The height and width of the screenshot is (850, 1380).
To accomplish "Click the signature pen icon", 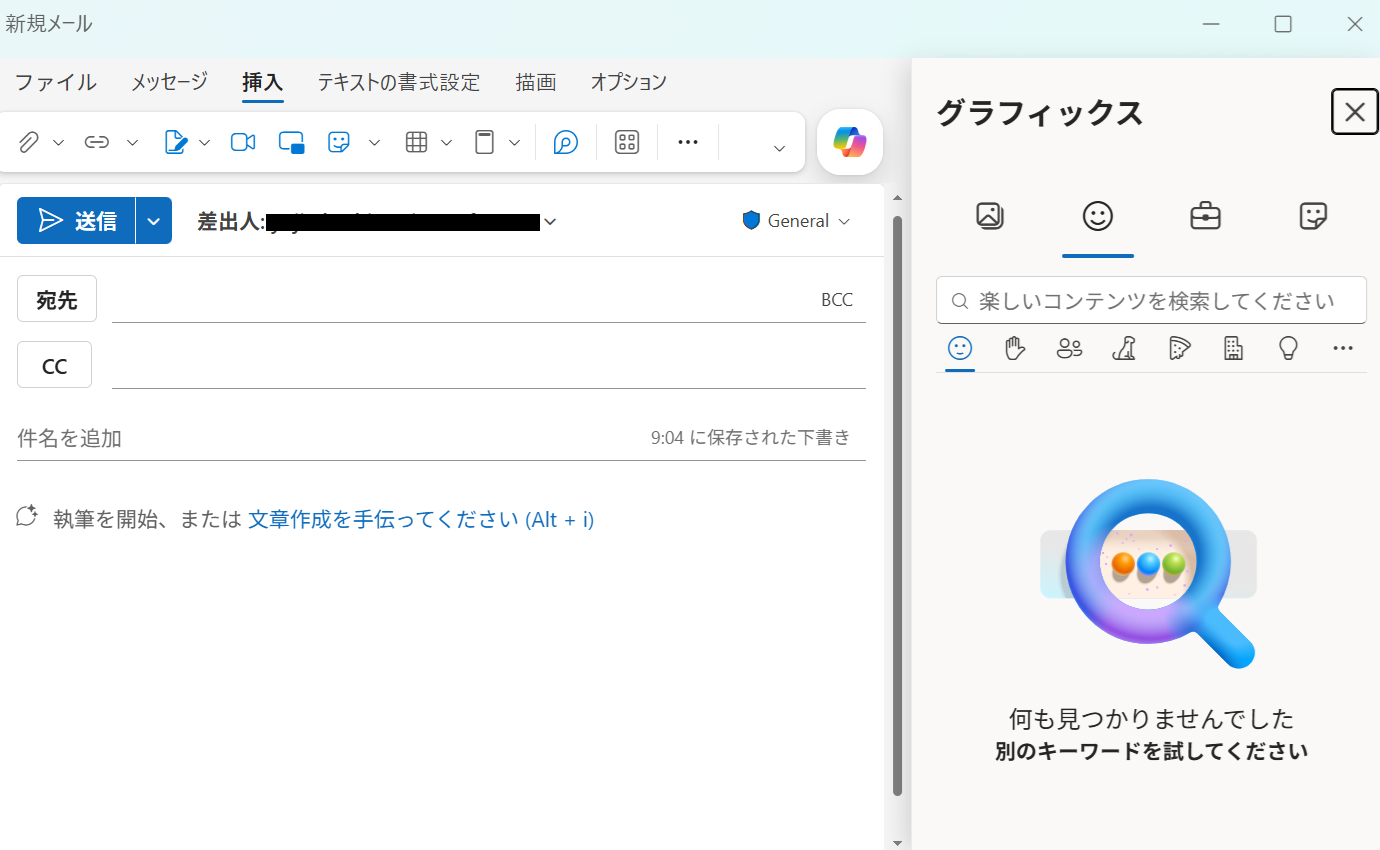I will tap(176, 142).
